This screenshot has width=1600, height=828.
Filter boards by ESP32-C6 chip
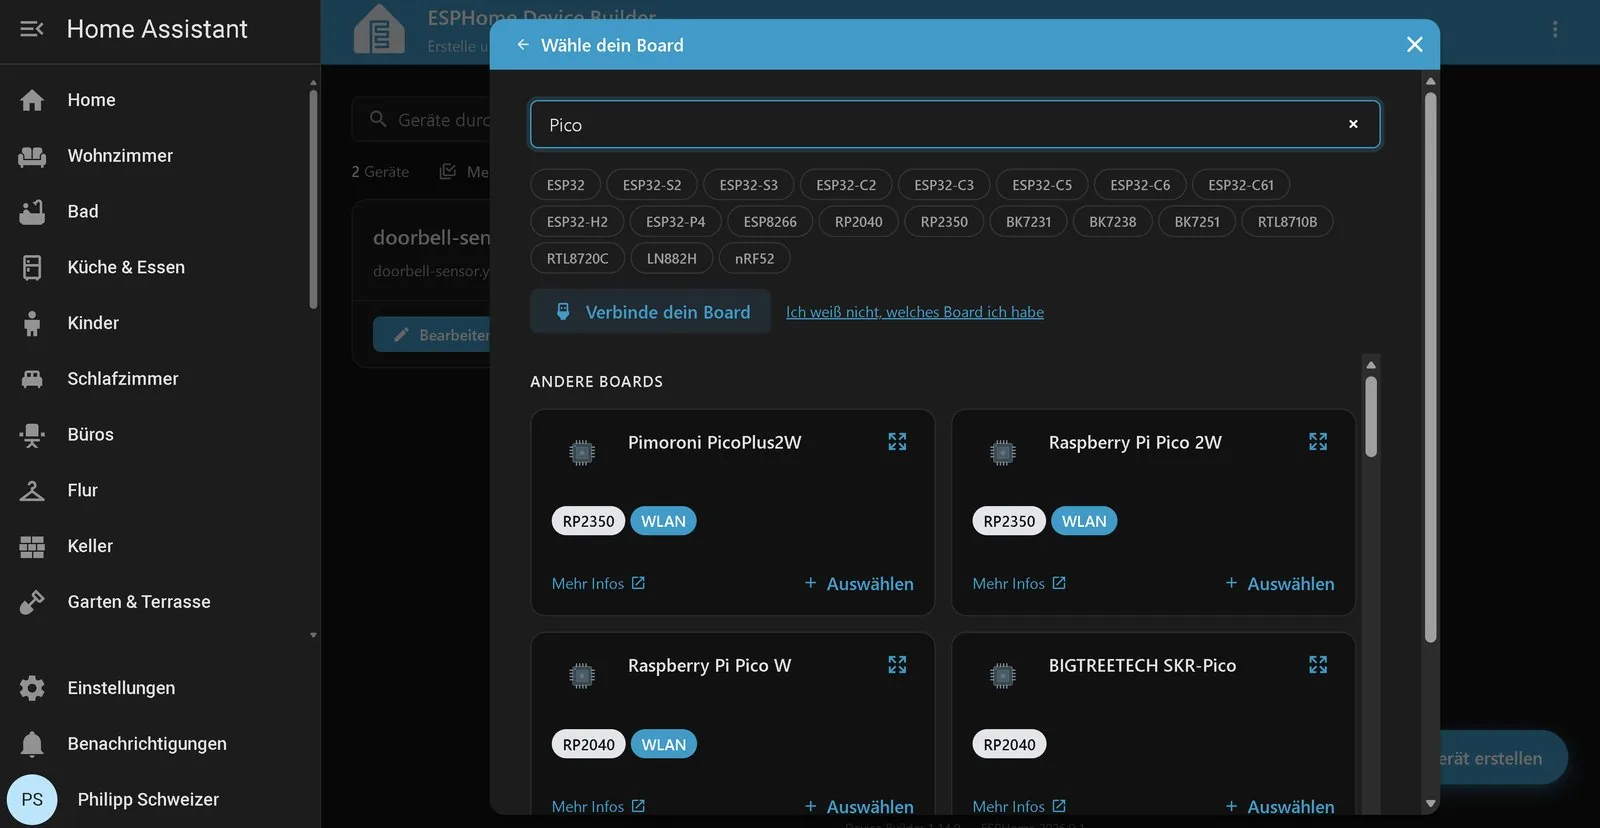click(1140, 185)
